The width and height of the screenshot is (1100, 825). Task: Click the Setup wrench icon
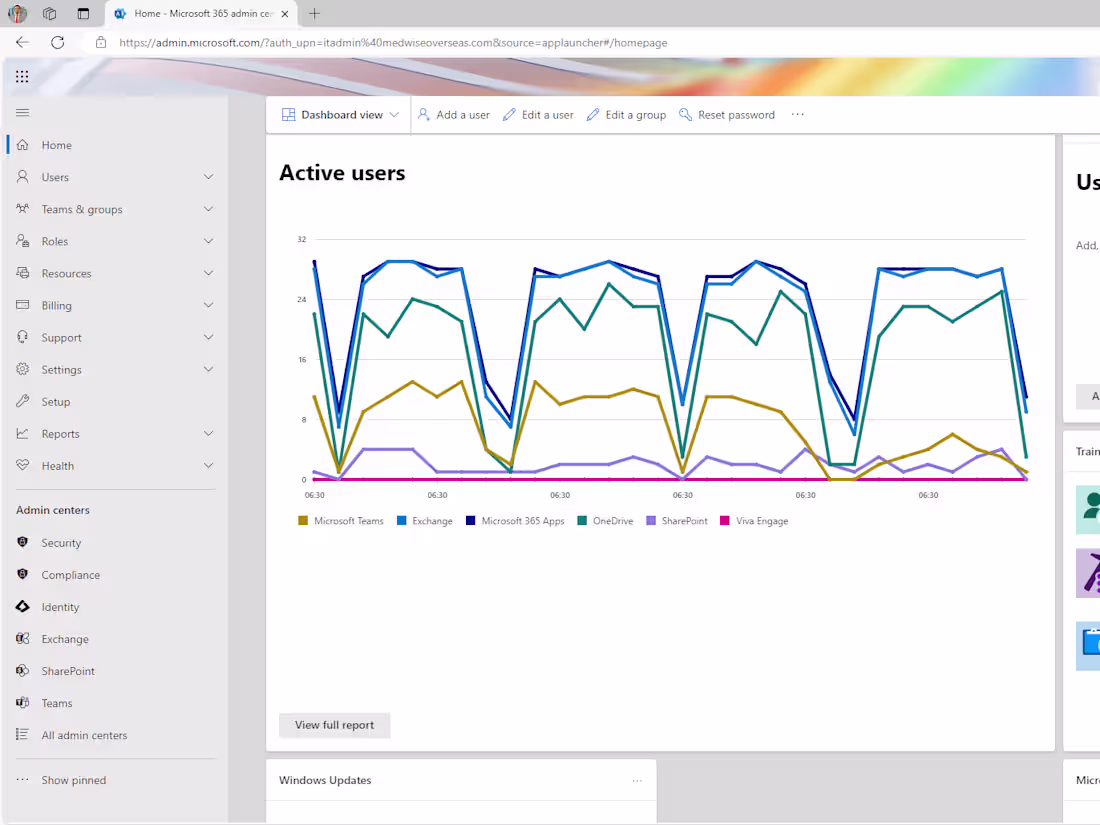coord(22,401)
